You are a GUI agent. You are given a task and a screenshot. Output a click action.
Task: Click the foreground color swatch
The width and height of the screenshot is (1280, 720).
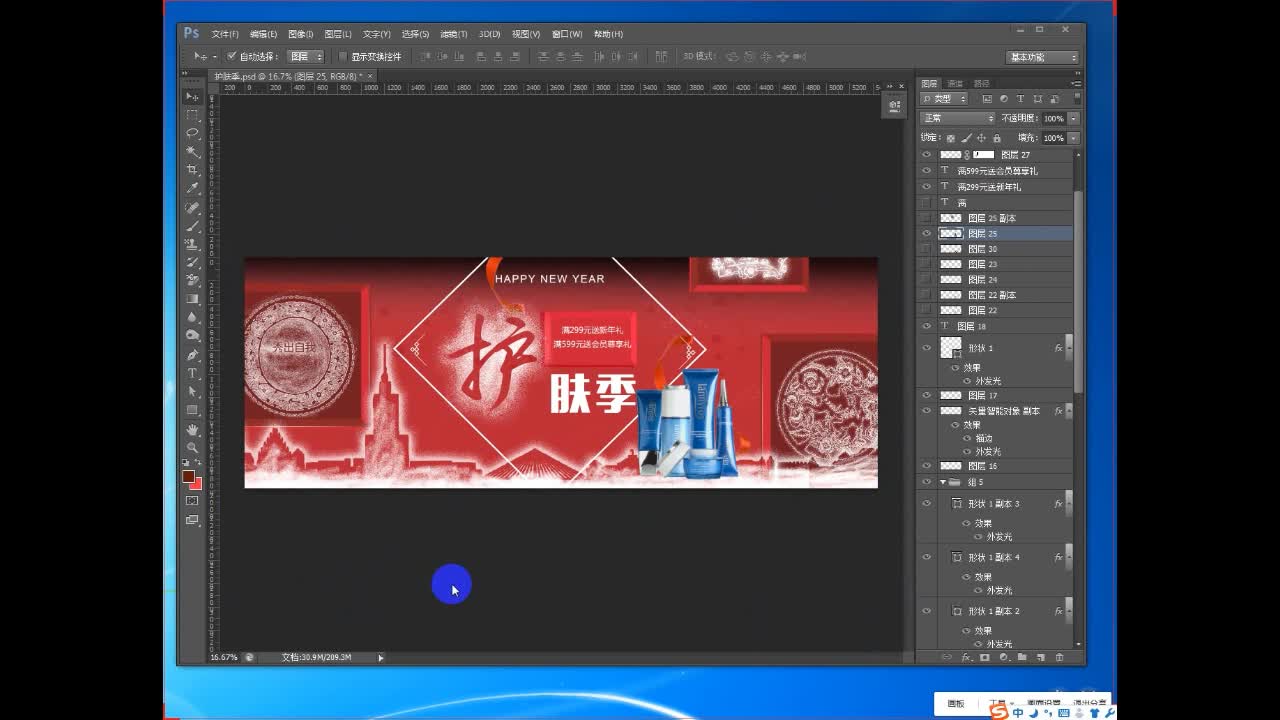coord(188,476)
